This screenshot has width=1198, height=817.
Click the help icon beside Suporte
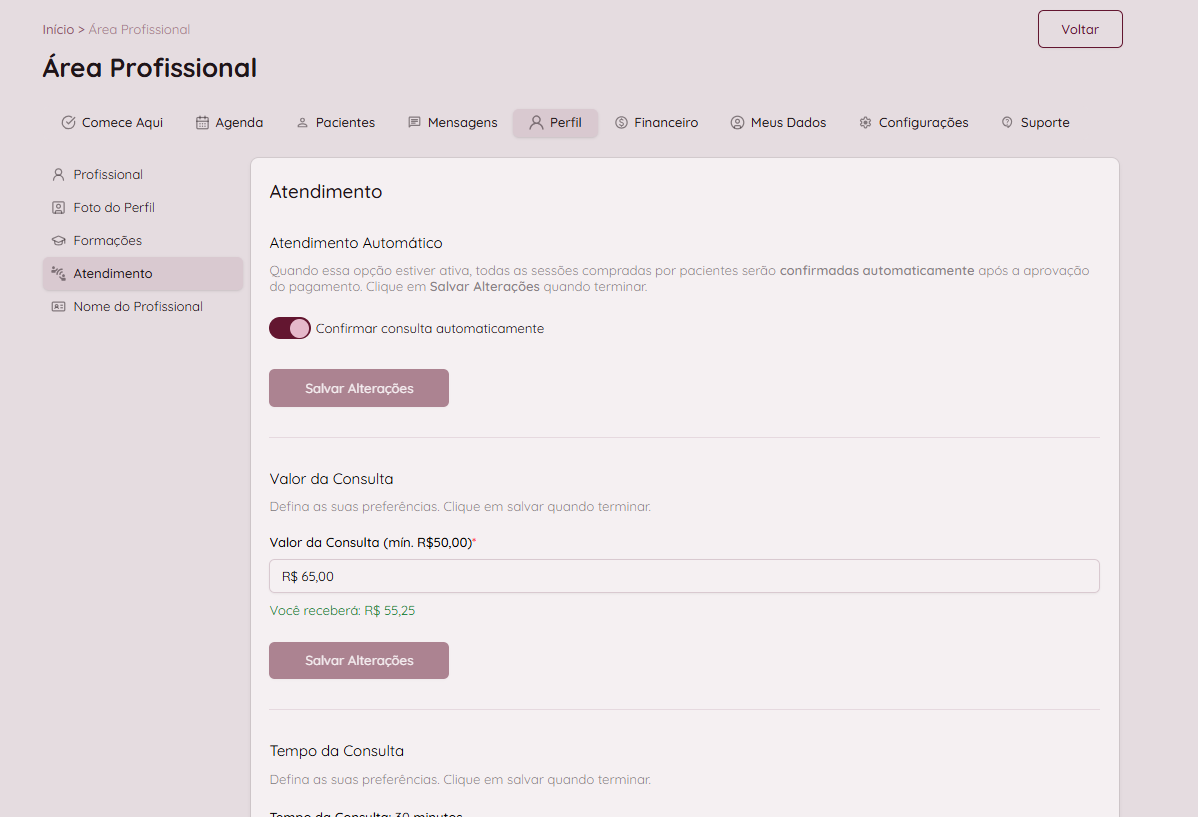(1007, 123)
